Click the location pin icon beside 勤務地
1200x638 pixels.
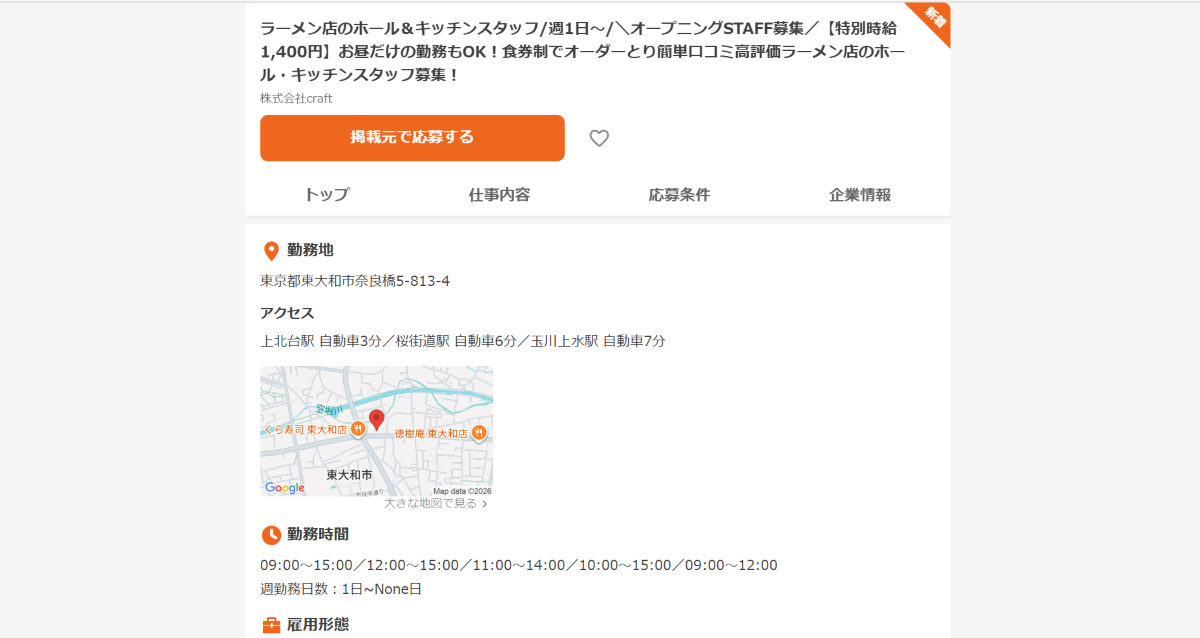(270, 251)
